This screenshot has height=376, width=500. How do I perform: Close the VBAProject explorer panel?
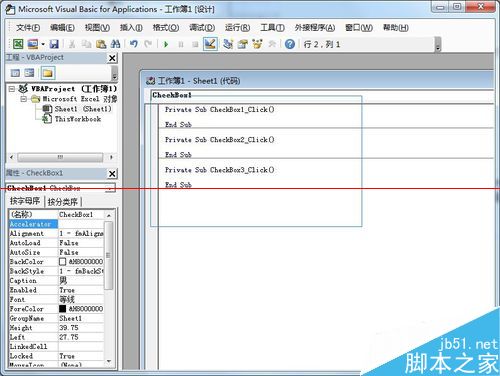pyautogui.click(x=112, y=58)
